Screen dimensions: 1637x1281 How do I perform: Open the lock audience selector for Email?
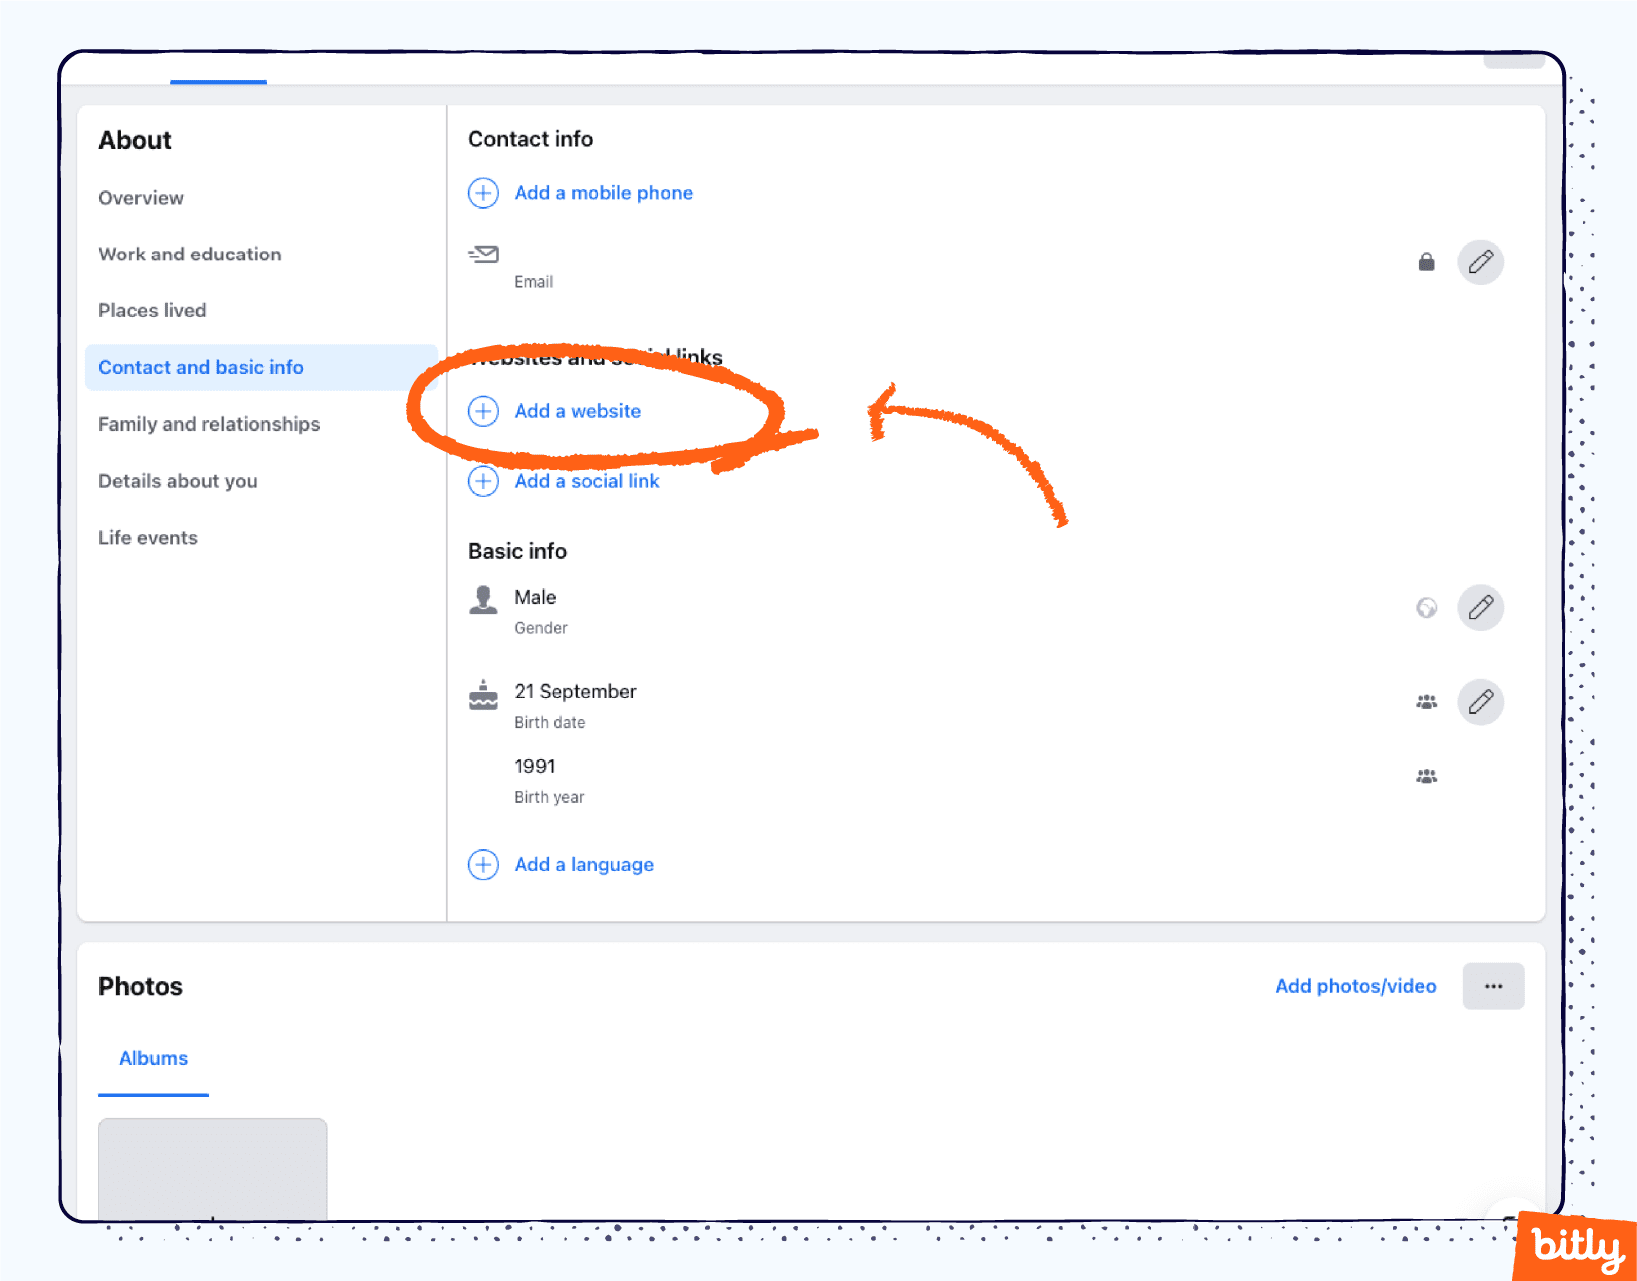tap(1426, 262)
